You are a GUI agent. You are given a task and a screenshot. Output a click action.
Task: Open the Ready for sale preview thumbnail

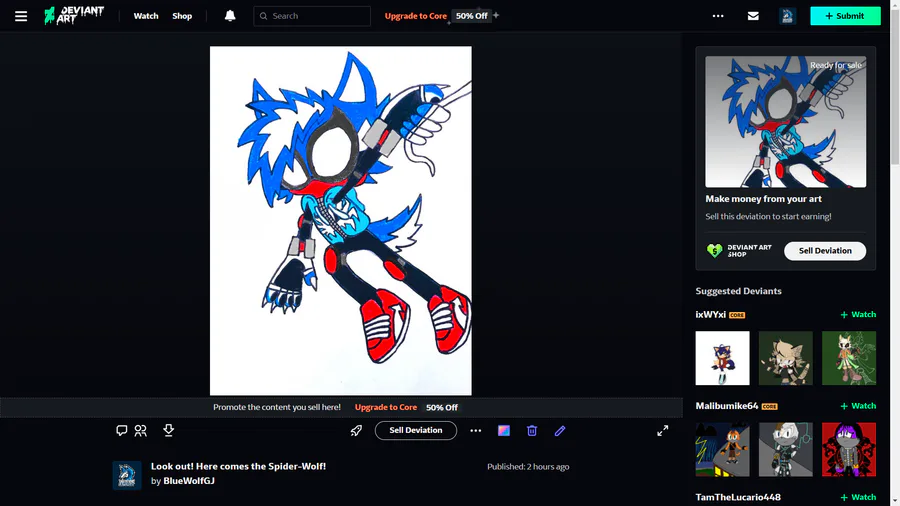(786, 122)
